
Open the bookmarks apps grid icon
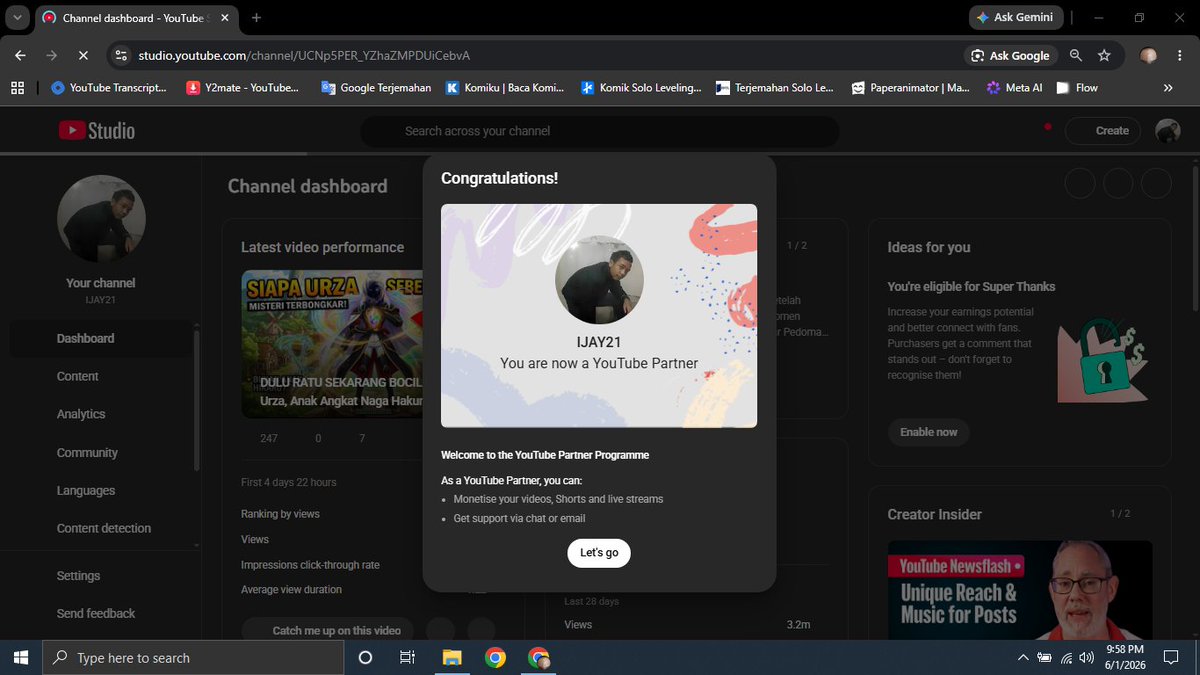pyautogui.click(x=17, y=88)
